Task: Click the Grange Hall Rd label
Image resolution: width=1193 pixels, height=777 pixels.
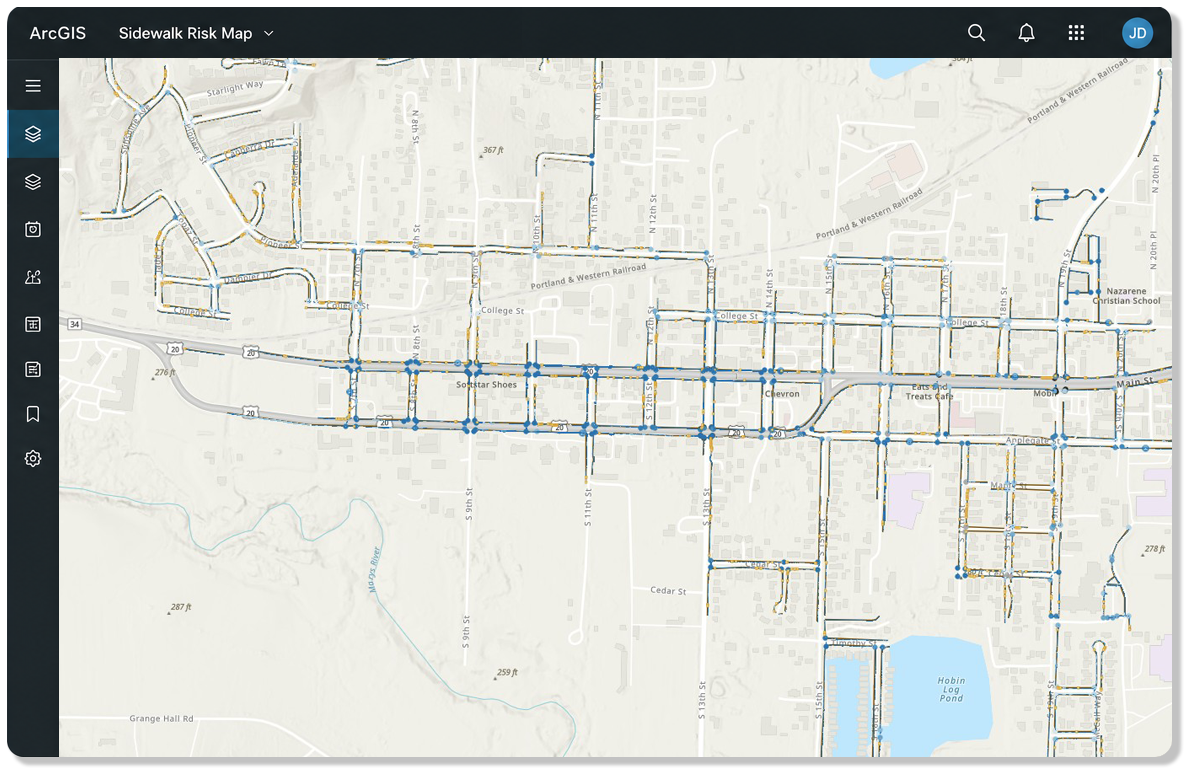Action: pos(161,718)
